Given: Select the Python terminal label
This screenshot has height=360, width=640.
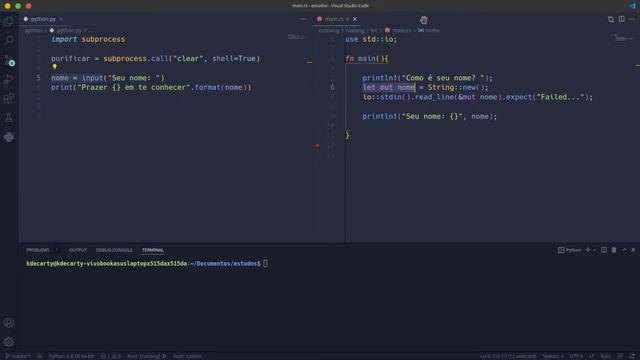Looking at the screenshot, I should click(x=569, y=250).
